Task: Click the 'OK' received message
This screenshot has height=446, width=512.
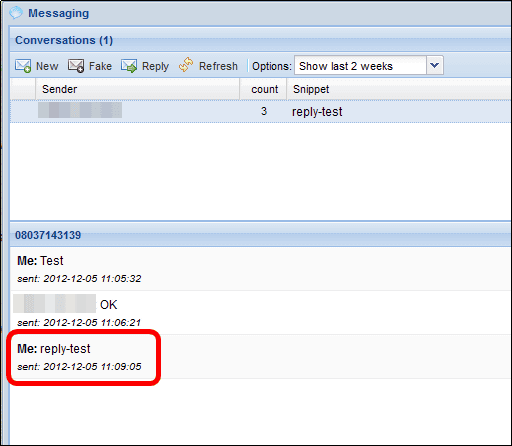Action: (x=109, y=305)
